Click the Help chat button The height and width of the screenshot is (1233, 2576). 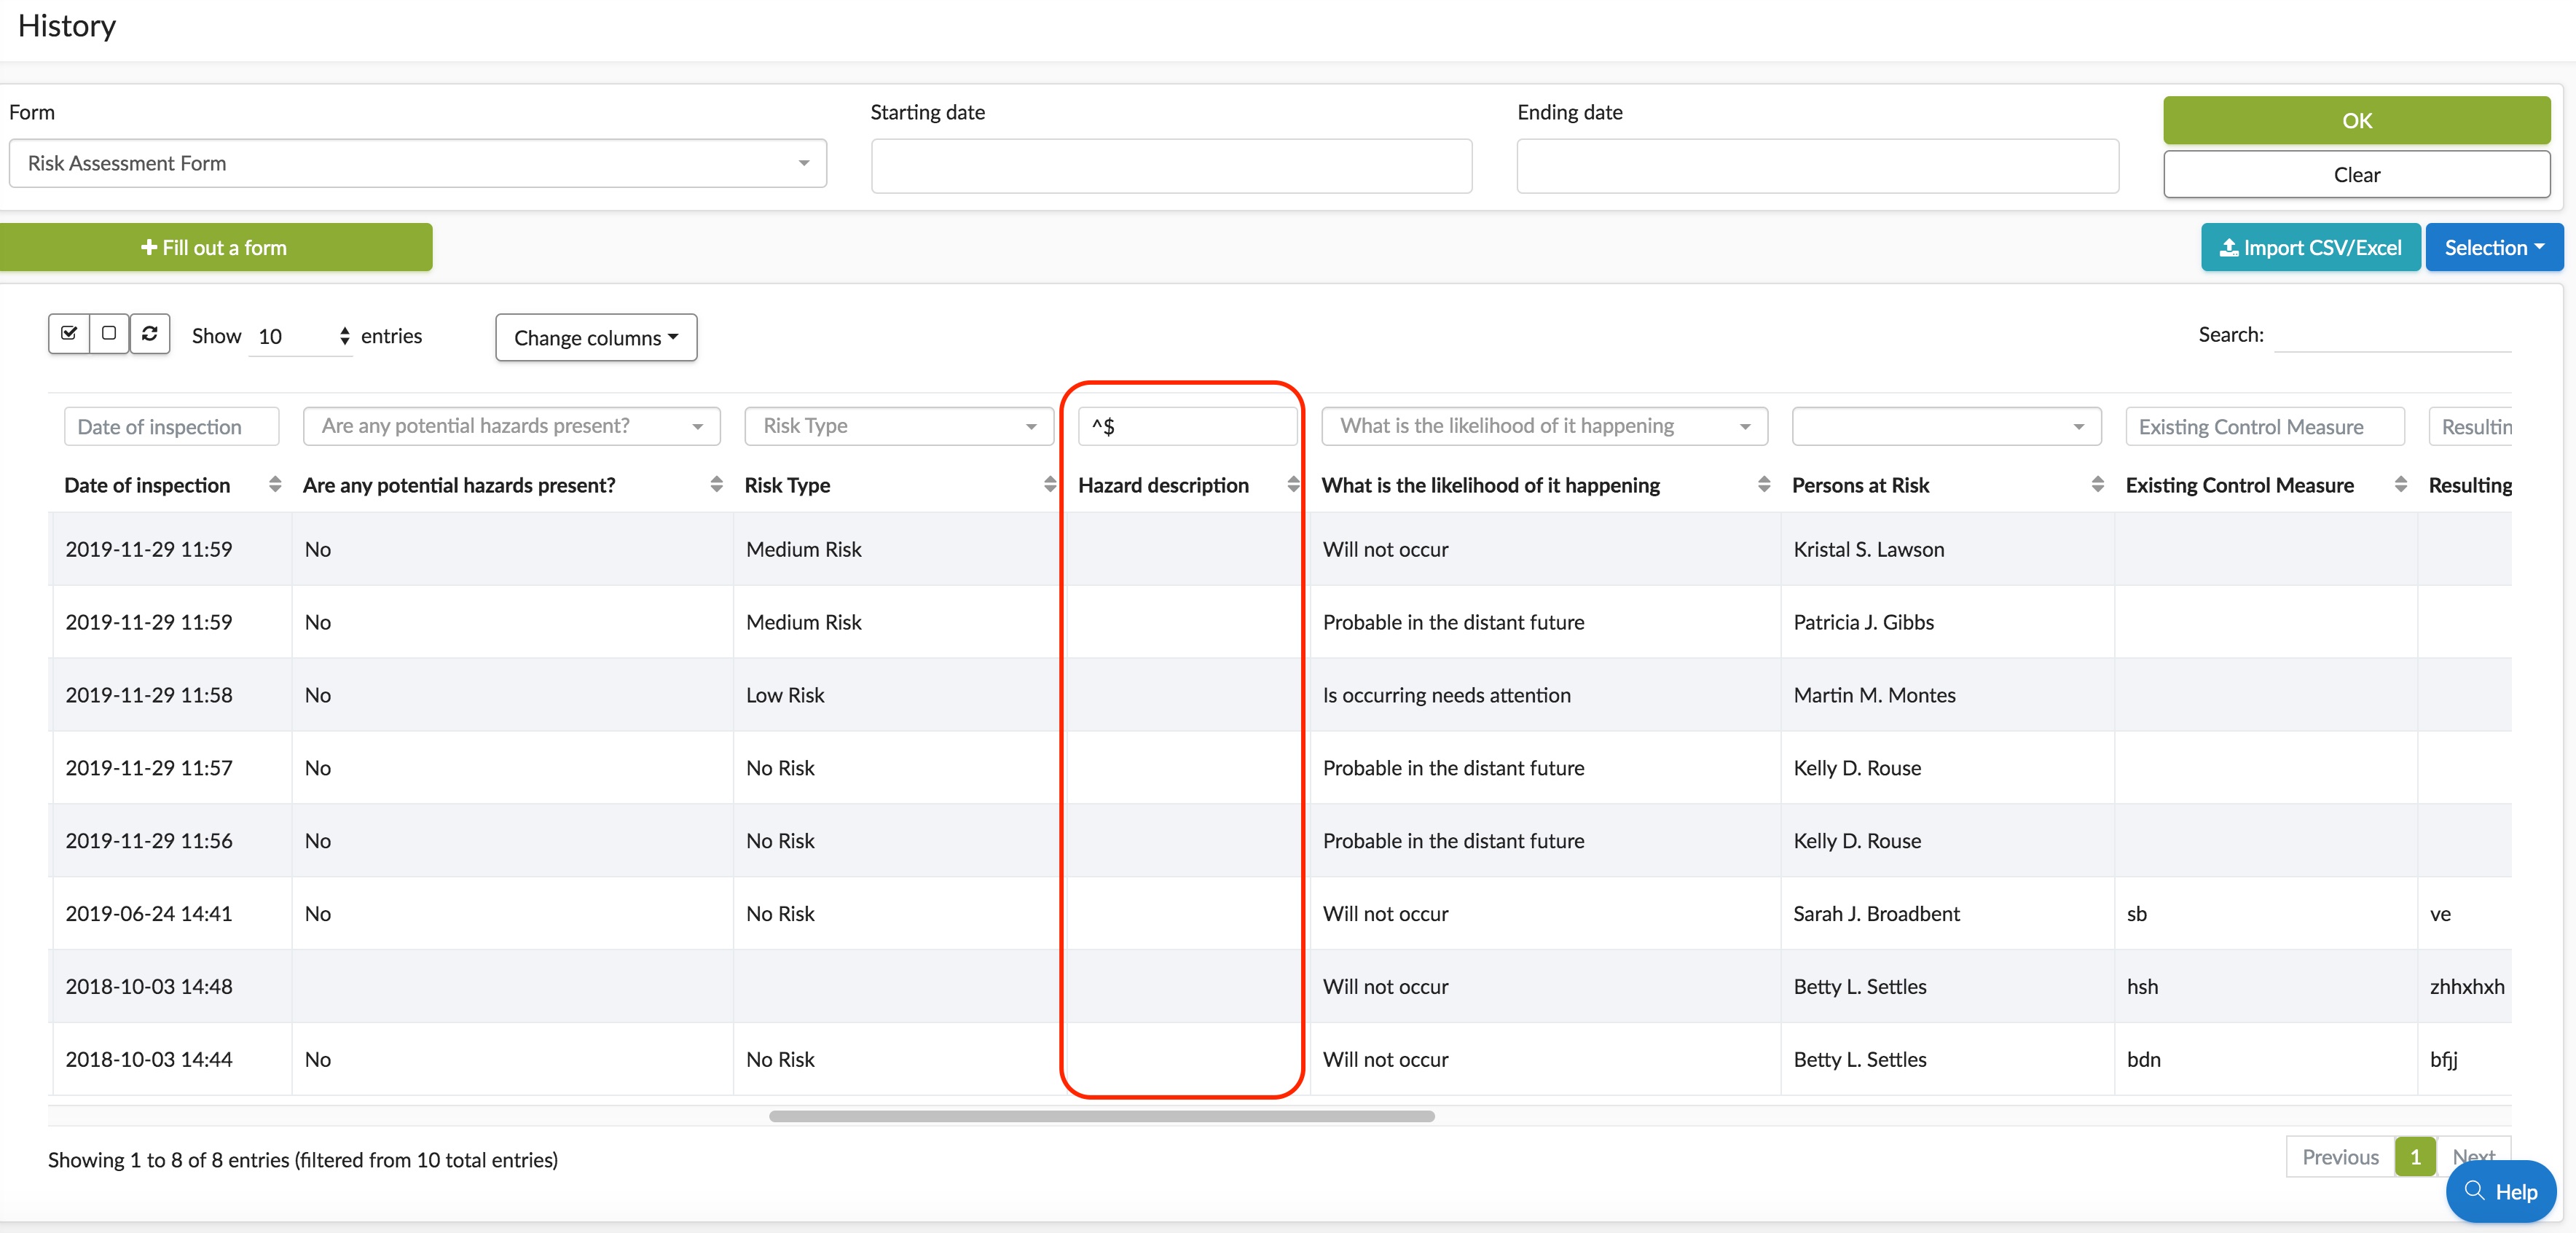click(x=2500, y=1191)
